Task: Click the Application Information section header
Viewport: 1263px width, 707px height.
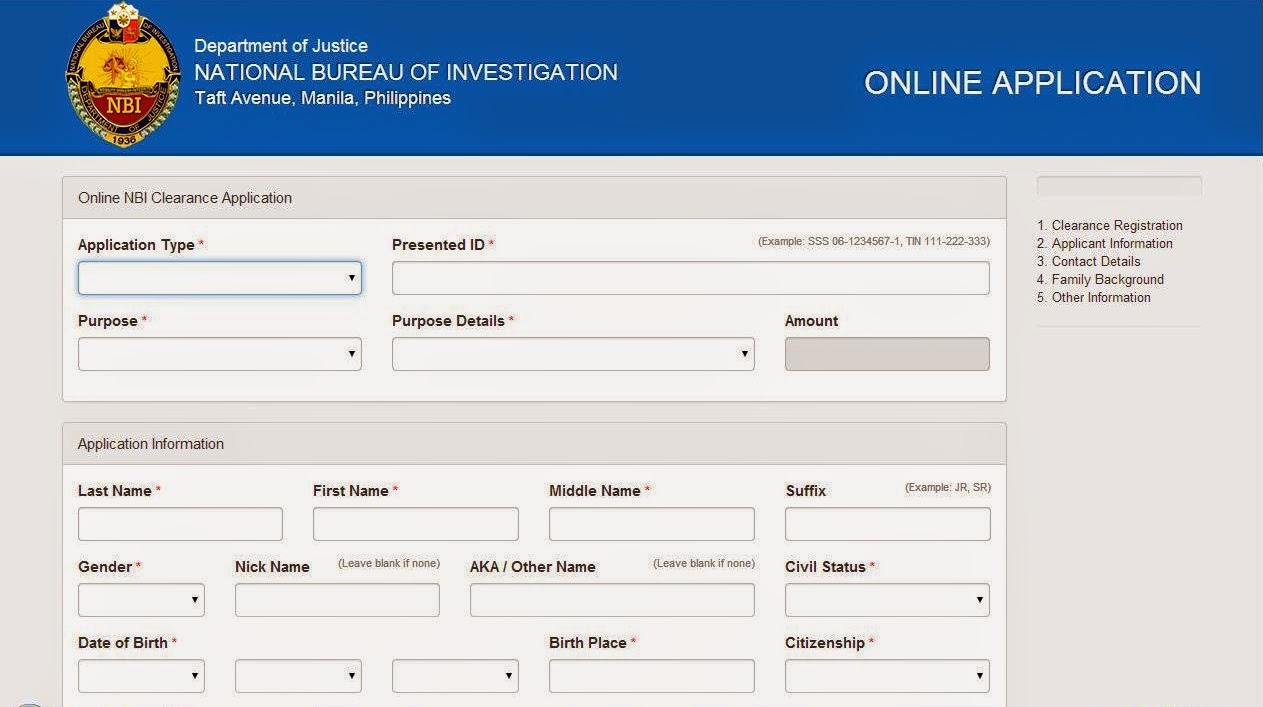Action: coord(534,444)
